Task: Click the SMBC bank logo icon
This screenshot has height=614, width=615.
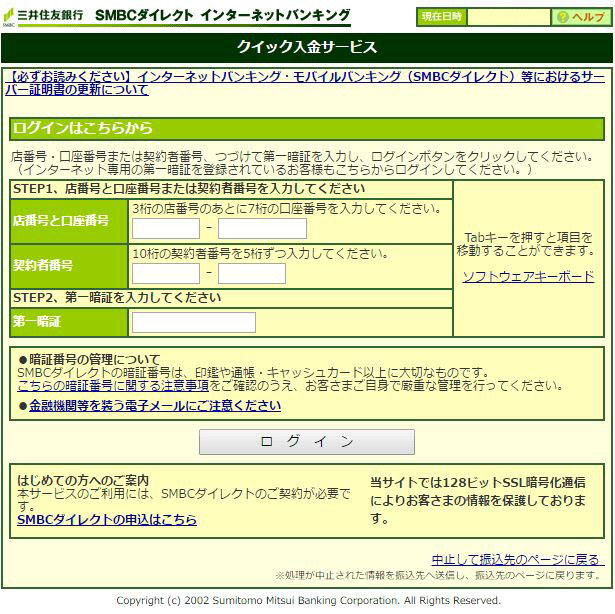Action: point(8,17)
